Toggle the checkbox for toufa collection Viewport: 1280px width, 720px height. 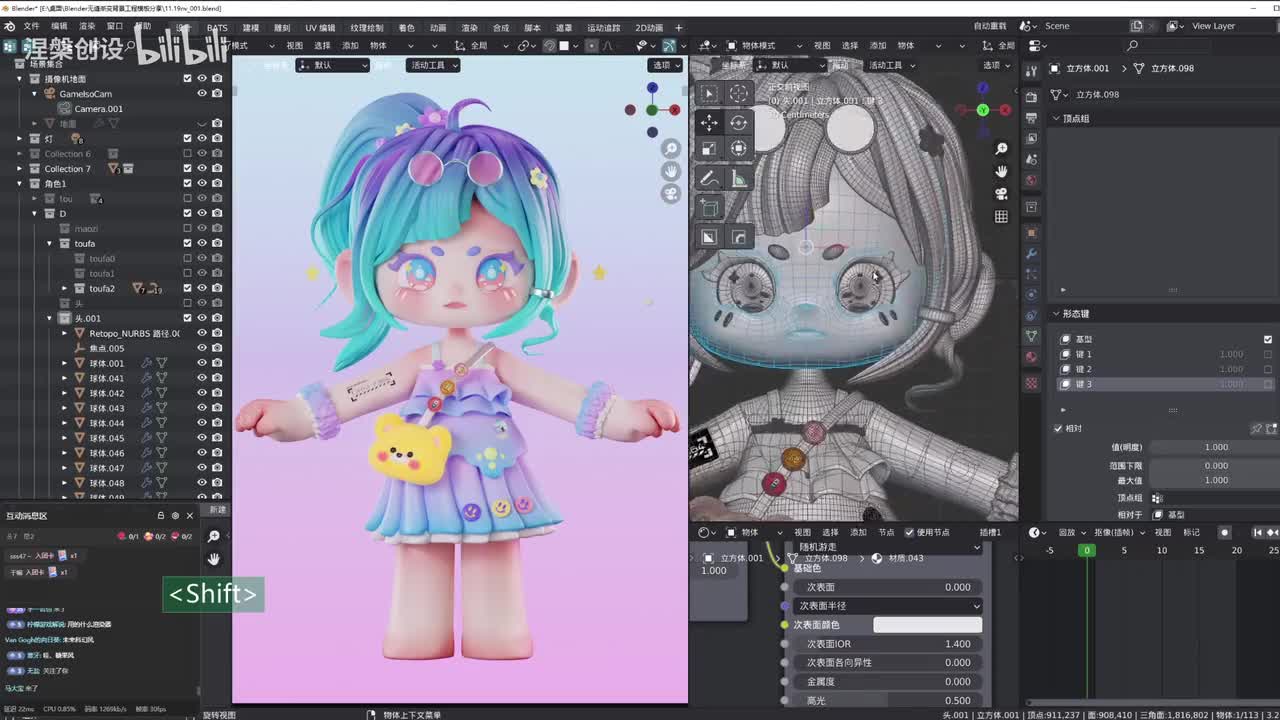pos(187,243)
